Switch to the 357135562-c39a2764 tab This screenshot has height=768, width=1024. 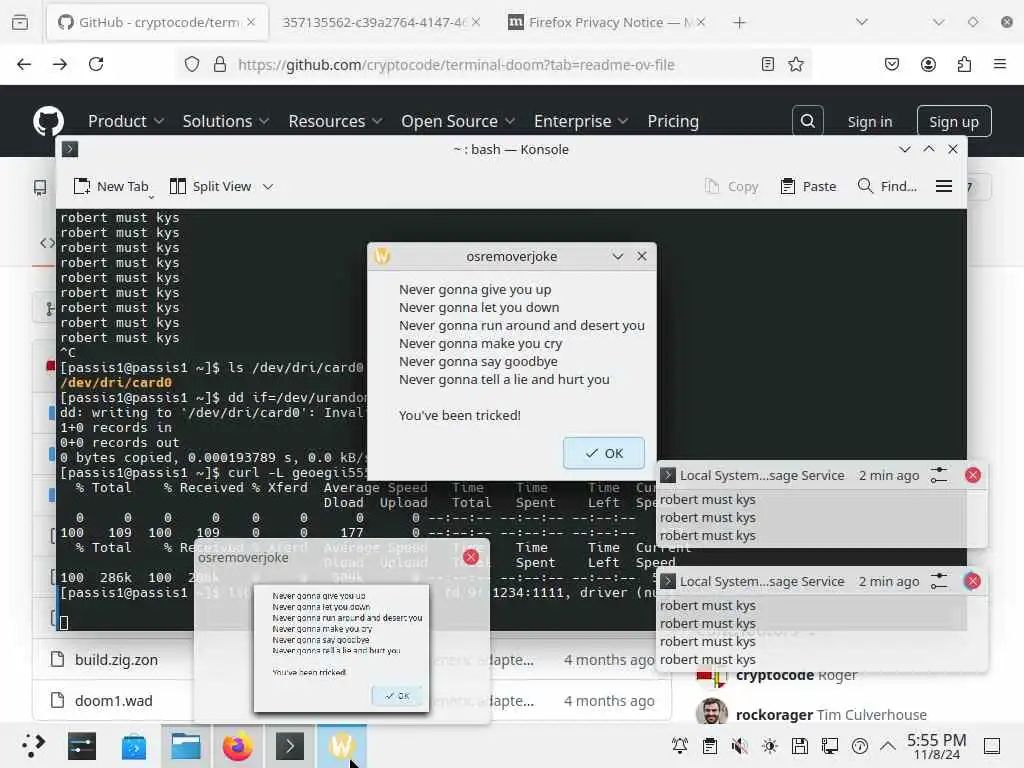point(381,22)
